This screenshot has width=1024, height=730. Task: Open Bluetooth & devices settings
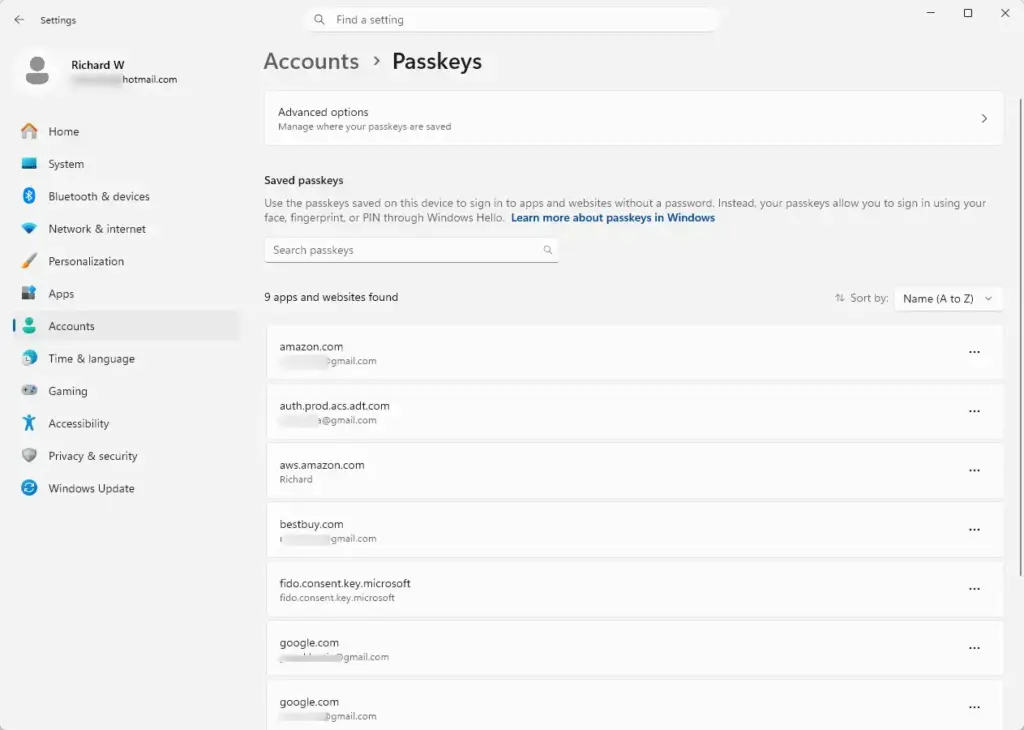pyautogui.click(x=127, y=197)
